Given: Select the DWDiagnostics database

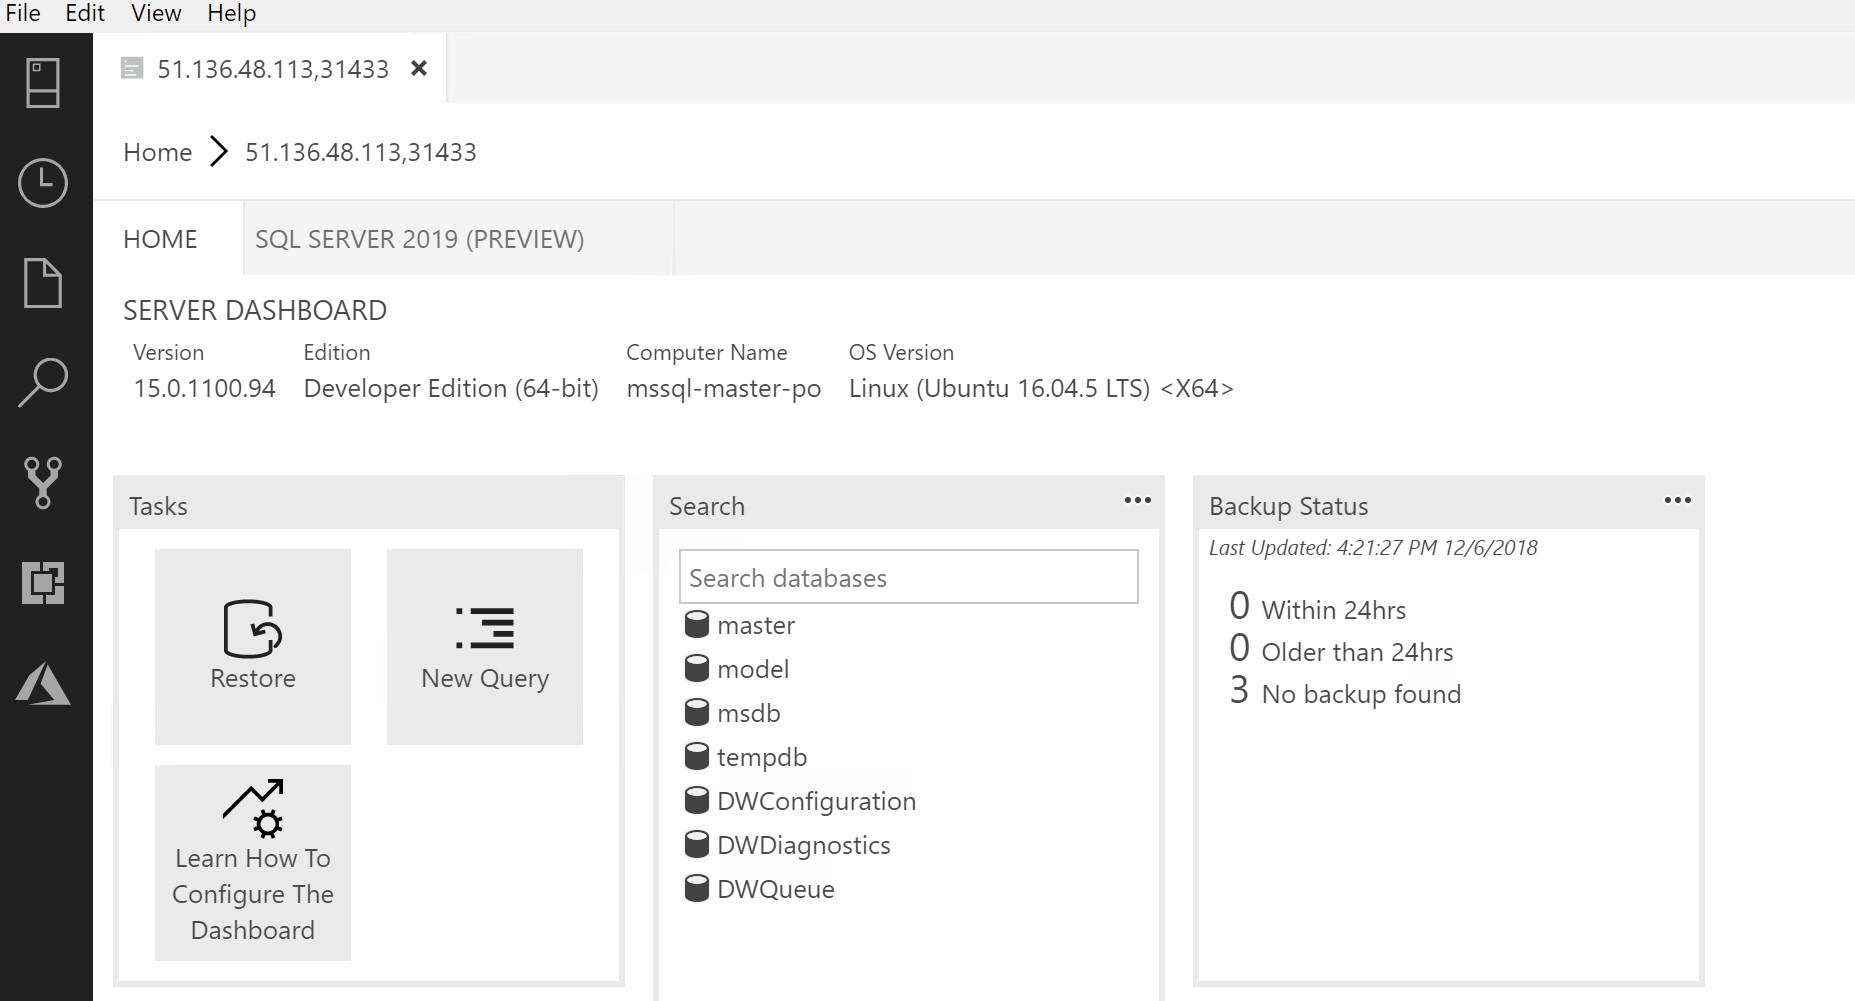Looking at the screenshot, I should (x=803, y=845).
